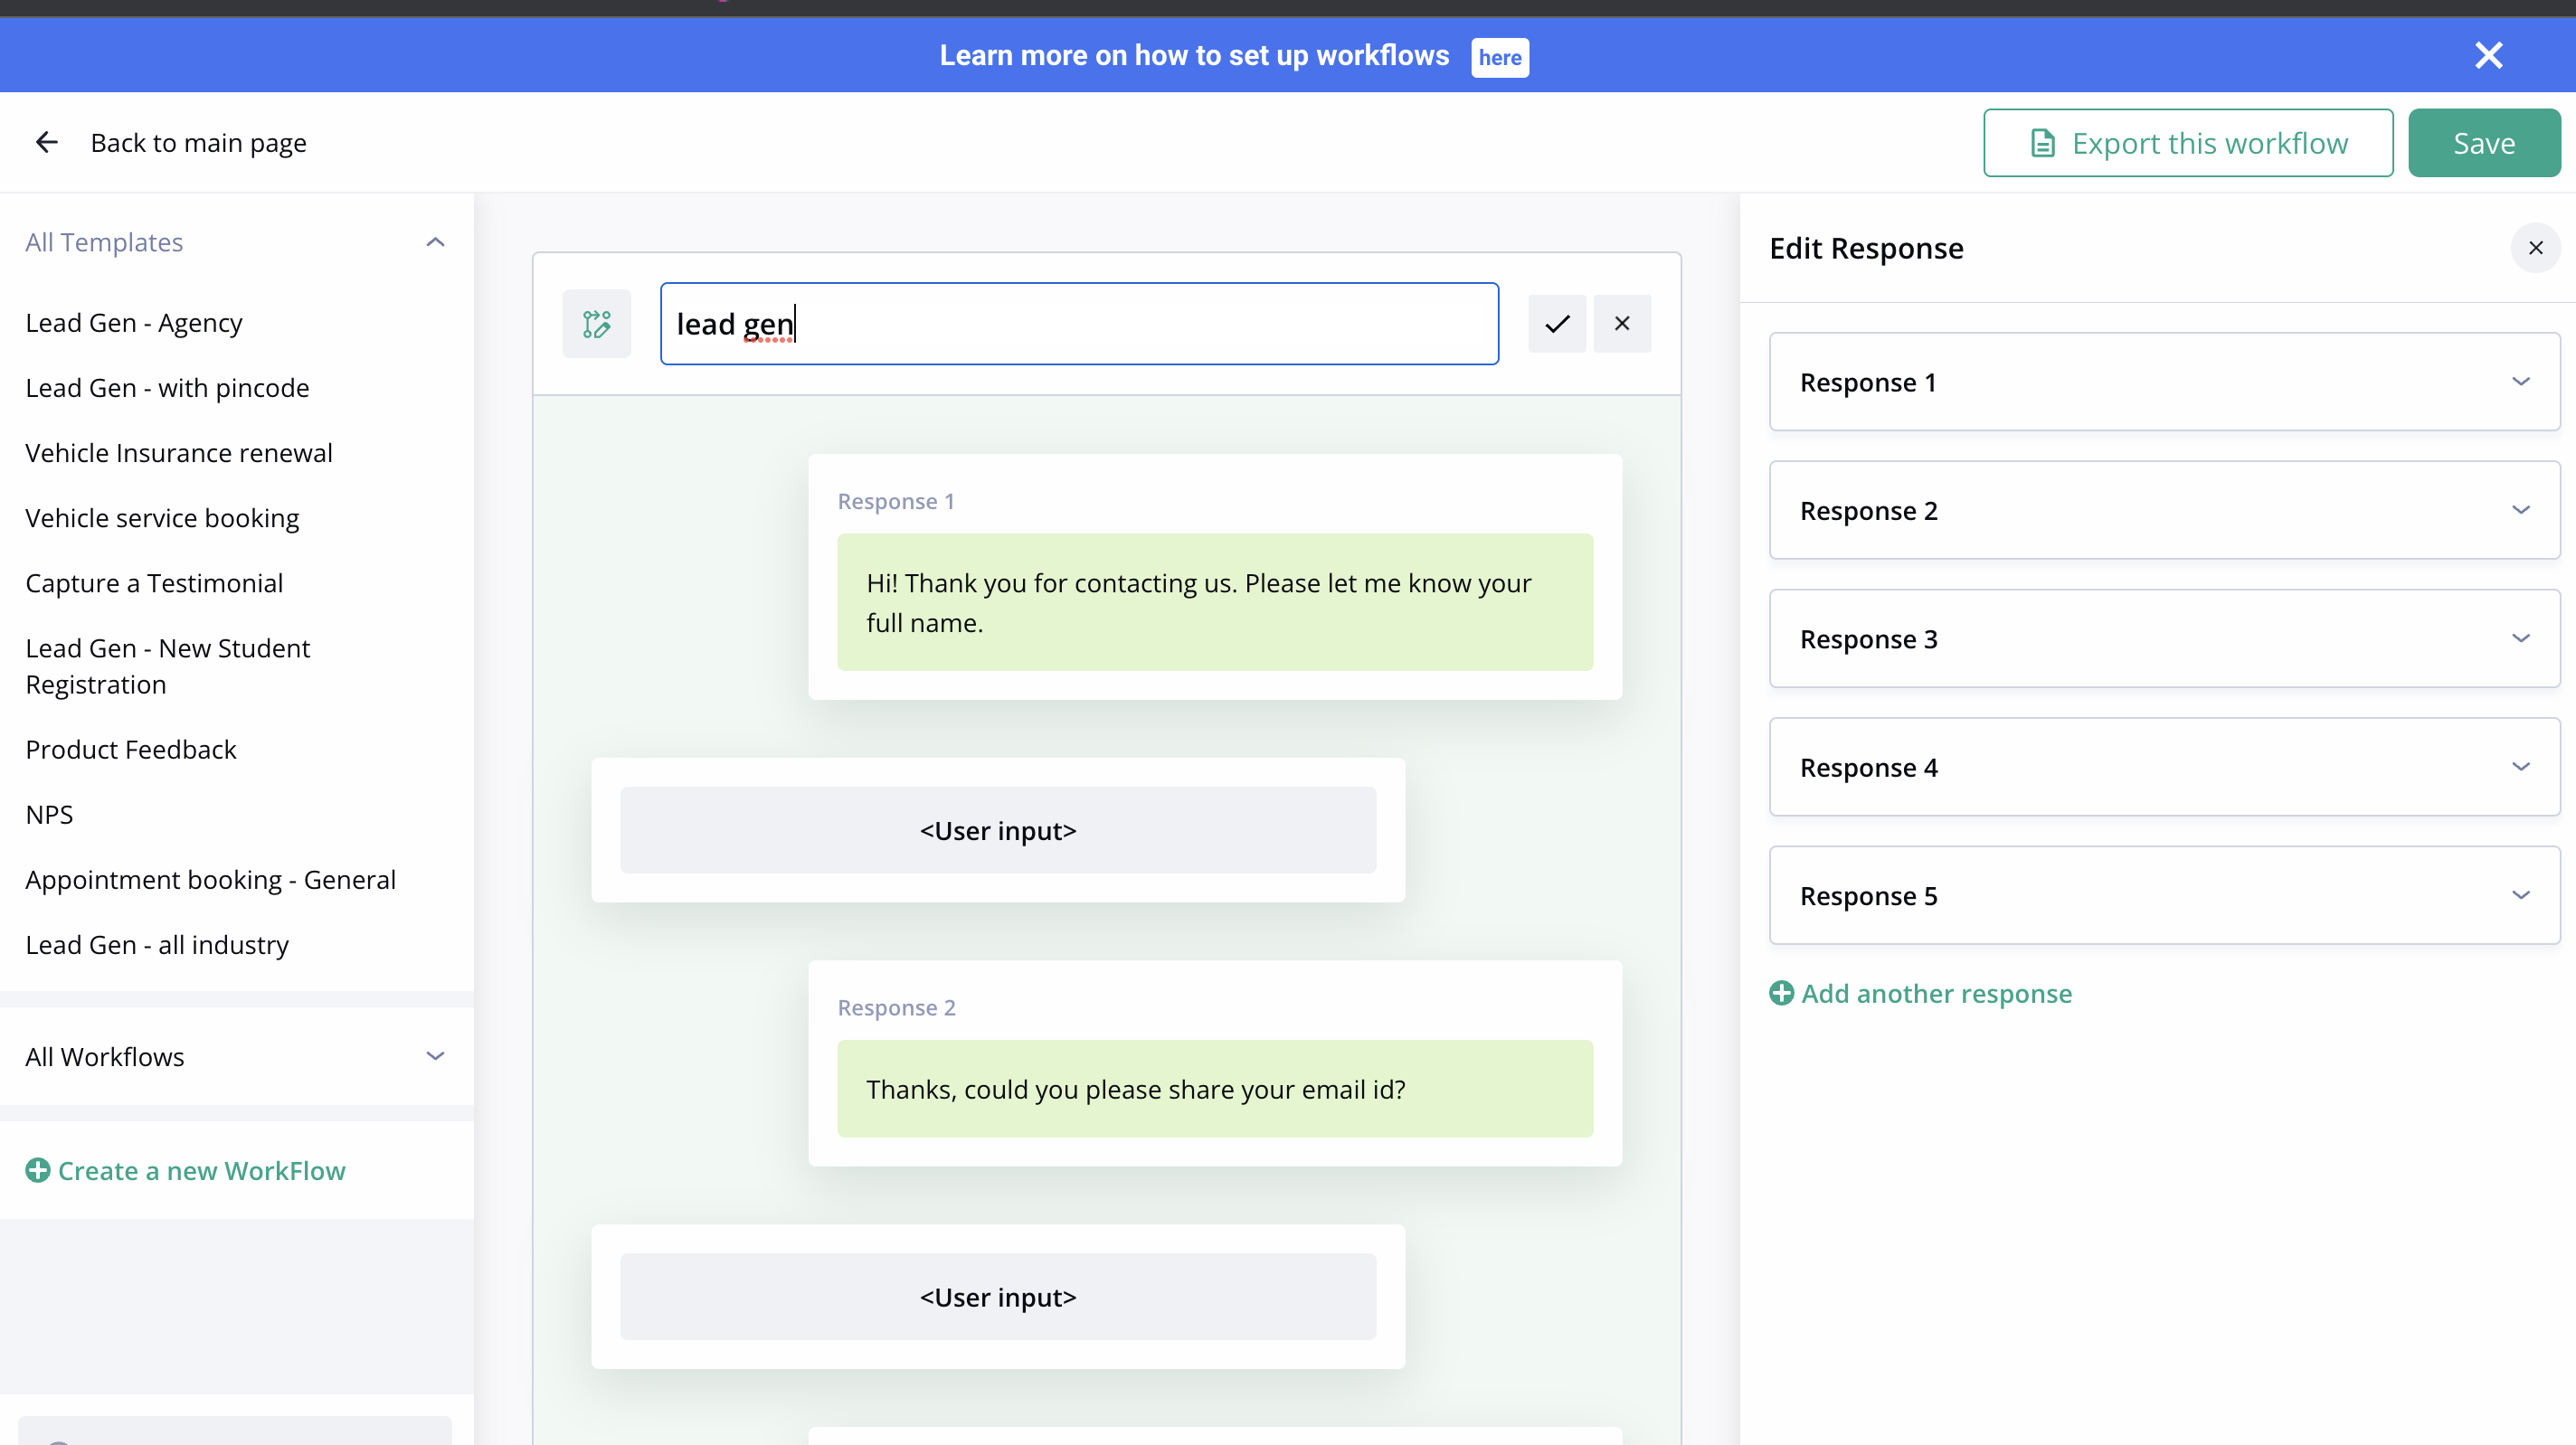2576x1445 pixels.
Task: Click the workflow icon beside name field
Action: click(597, 324)
